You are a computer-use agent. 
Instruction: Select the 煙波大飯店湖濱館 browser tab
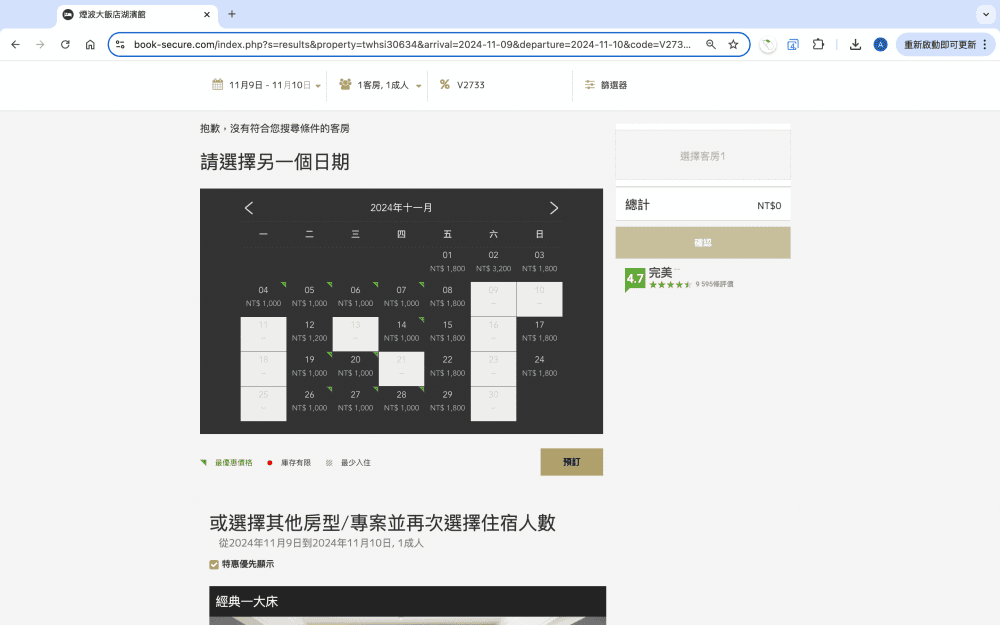tap(130, 15)
